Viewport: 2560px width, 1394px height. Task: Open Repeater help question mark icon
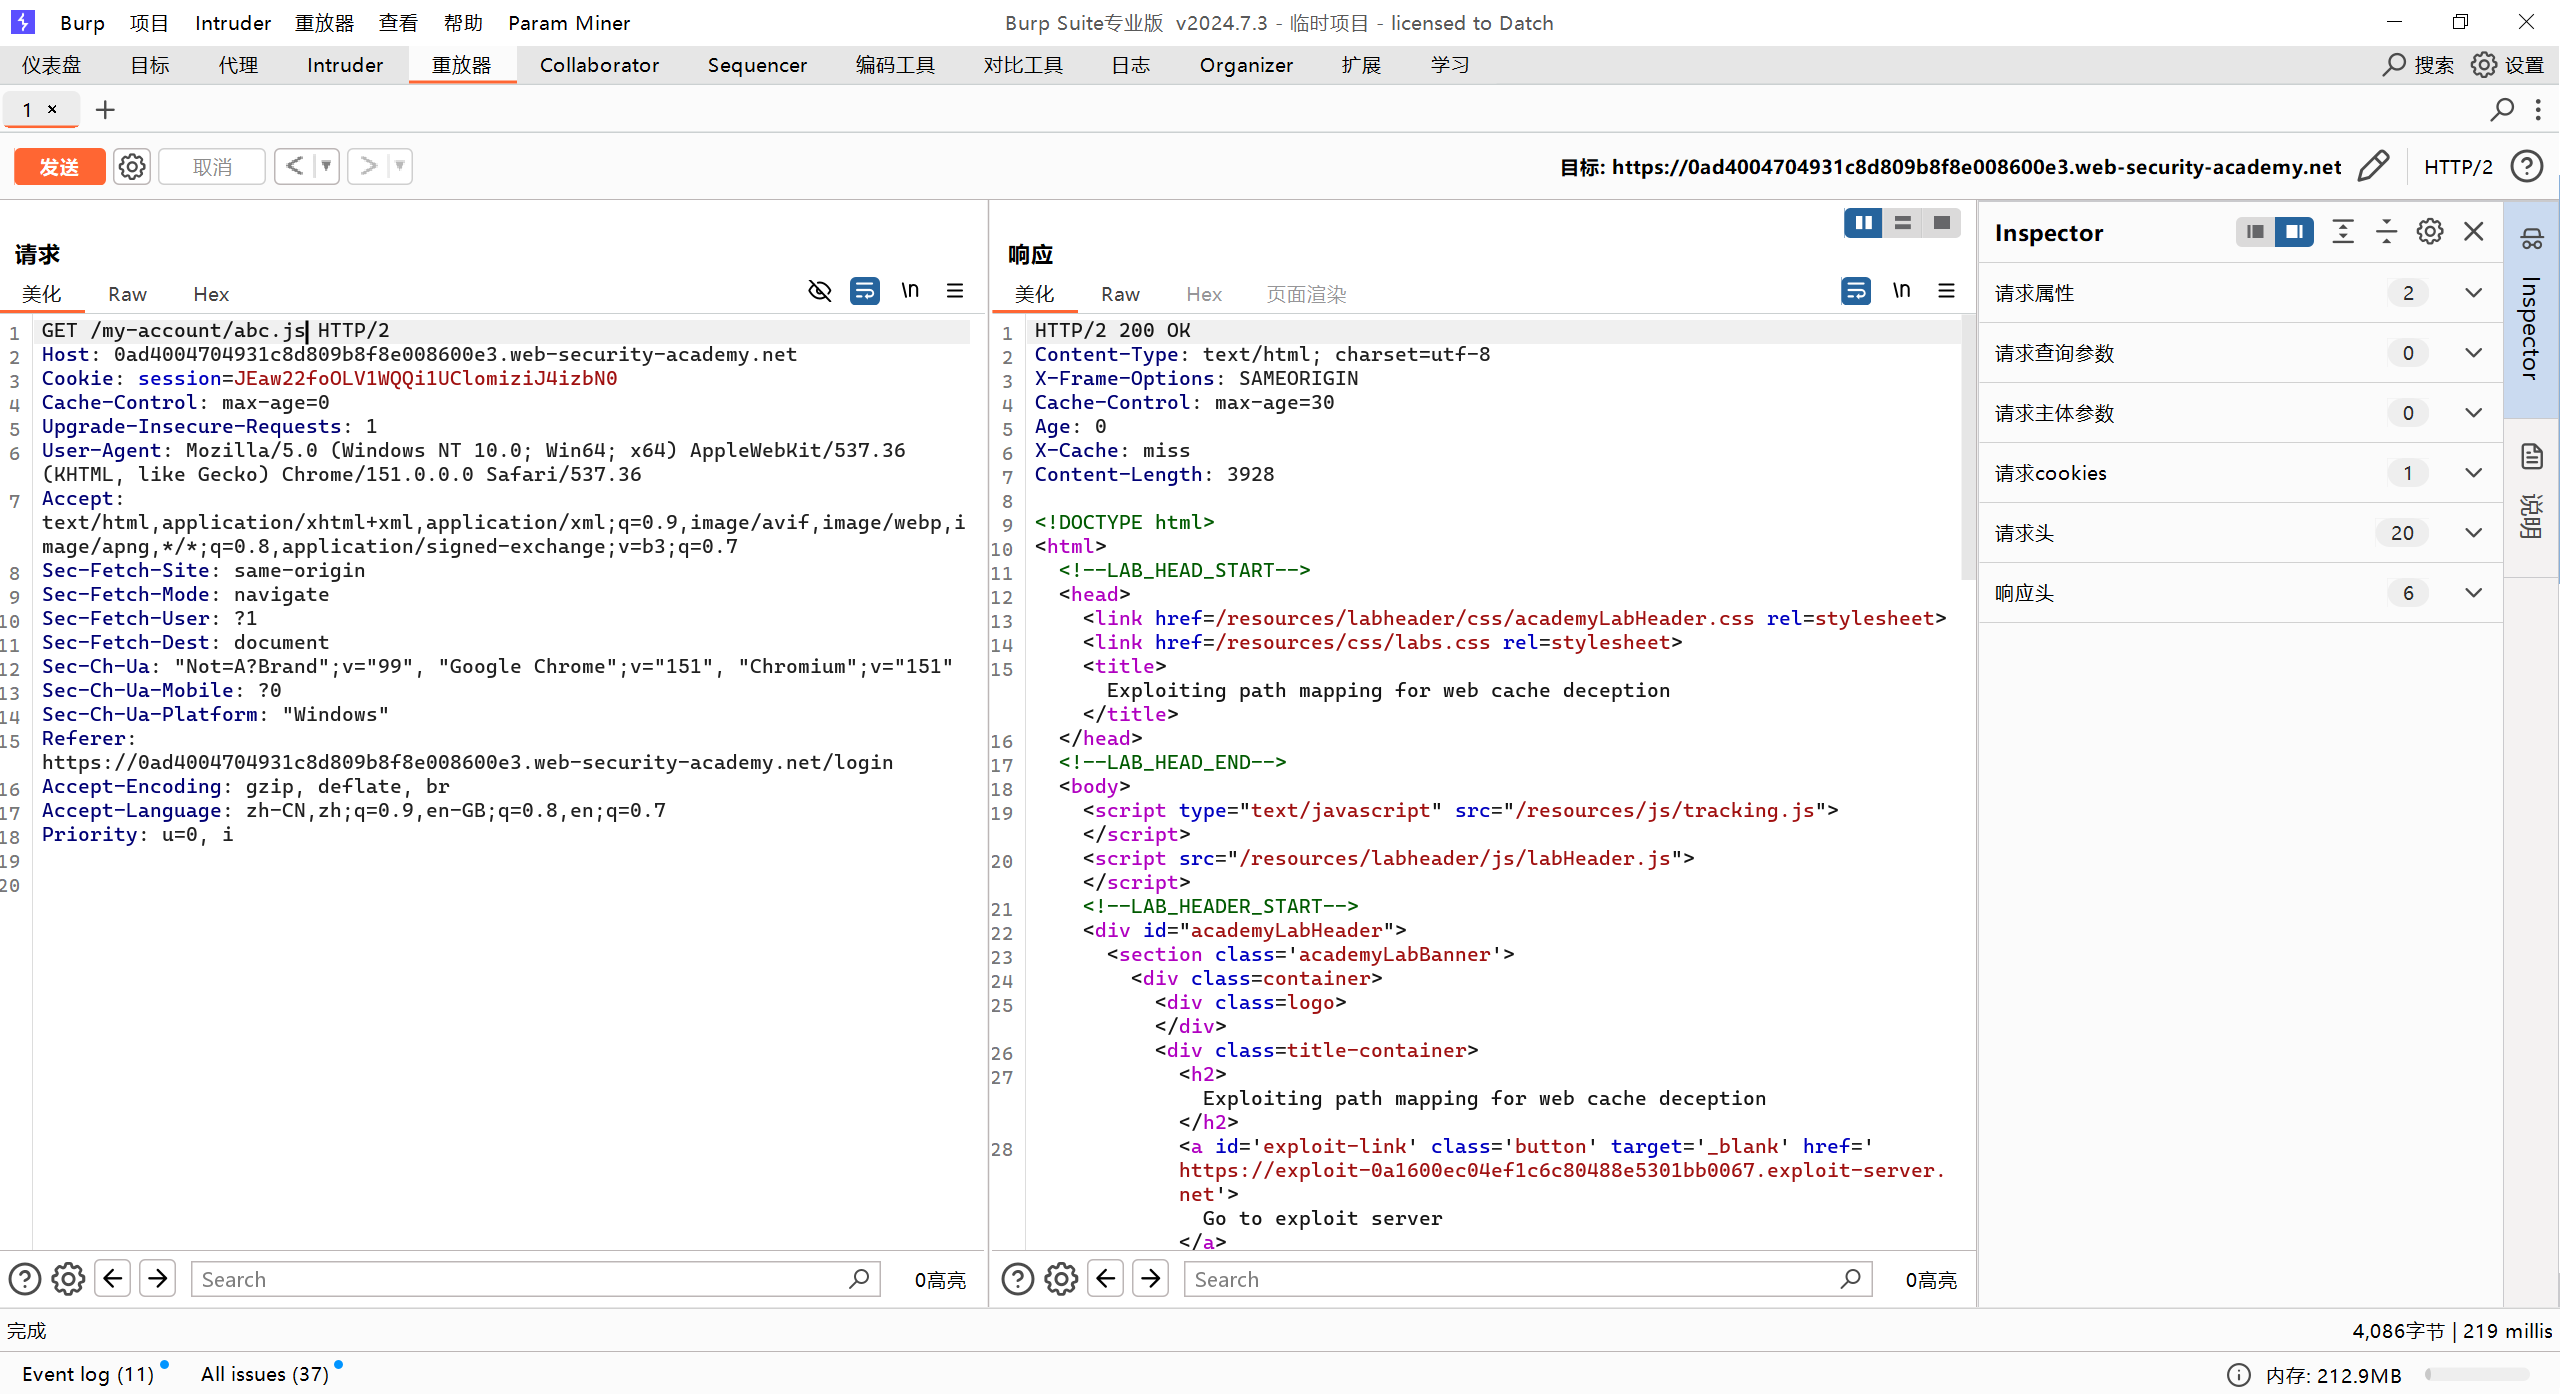click(x=2527, y=166)
